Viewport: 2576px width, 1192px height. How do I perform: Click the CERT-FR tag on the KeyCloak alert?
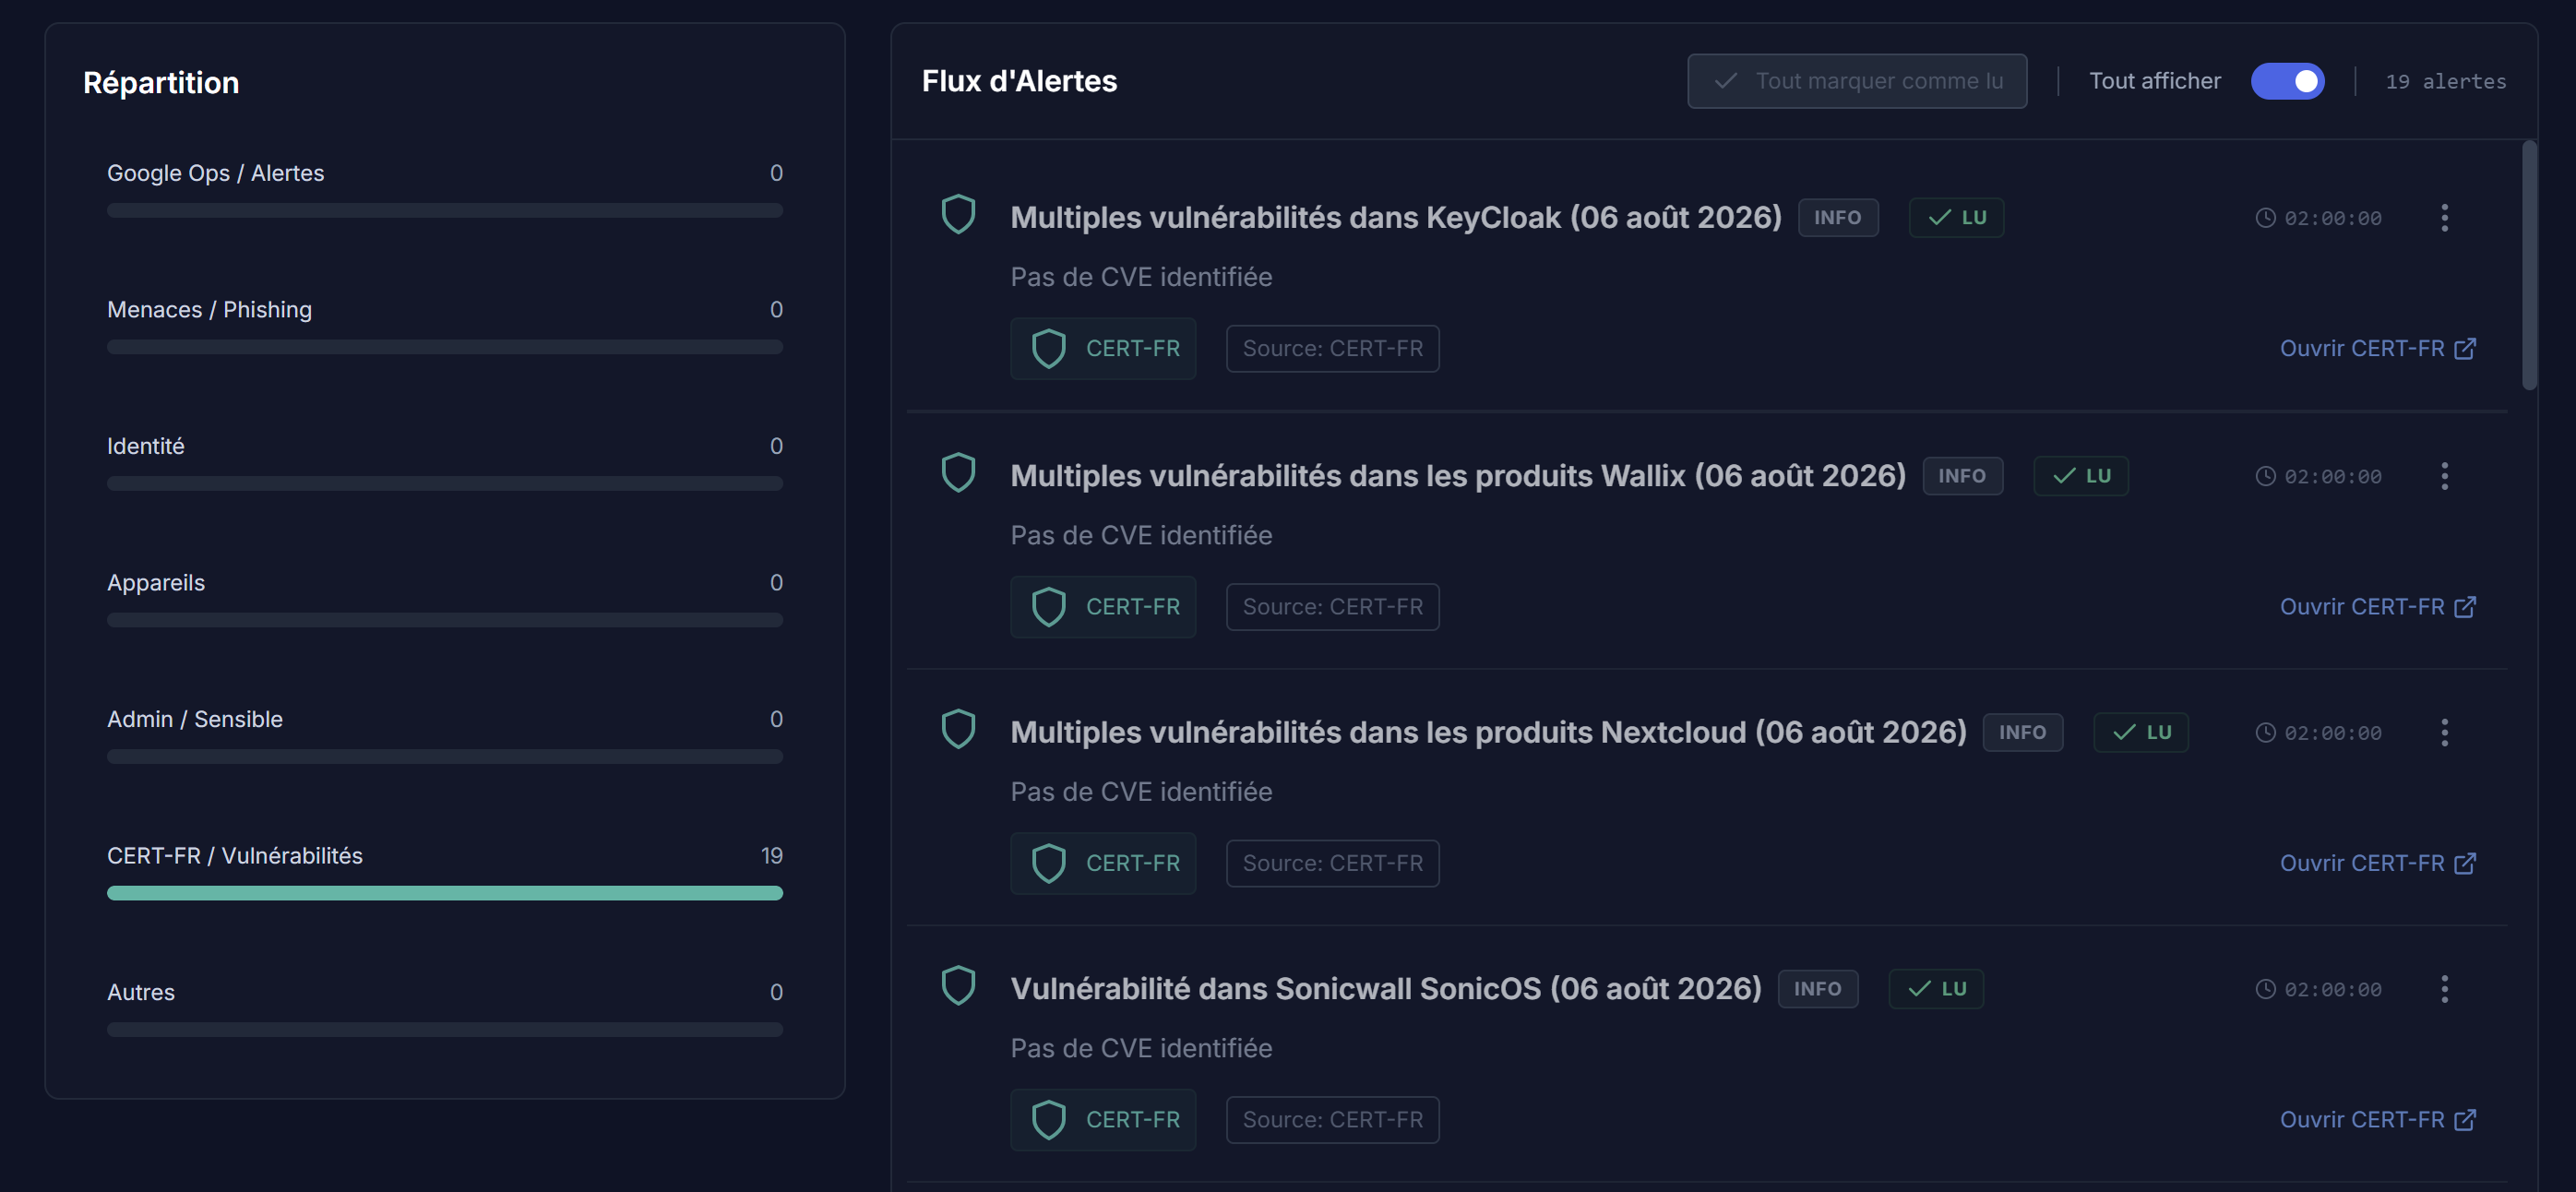coord(1103,348)
